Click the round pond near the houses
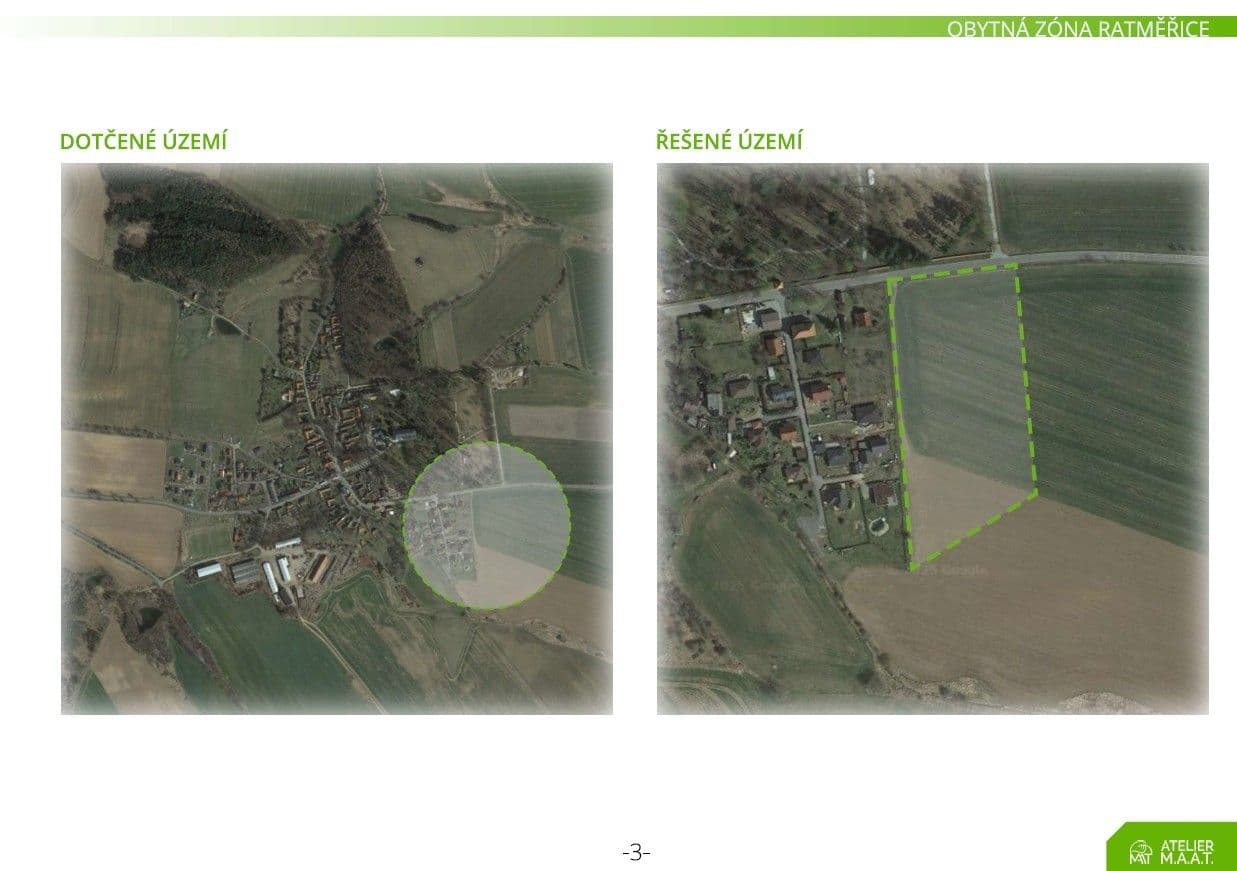 876,524
